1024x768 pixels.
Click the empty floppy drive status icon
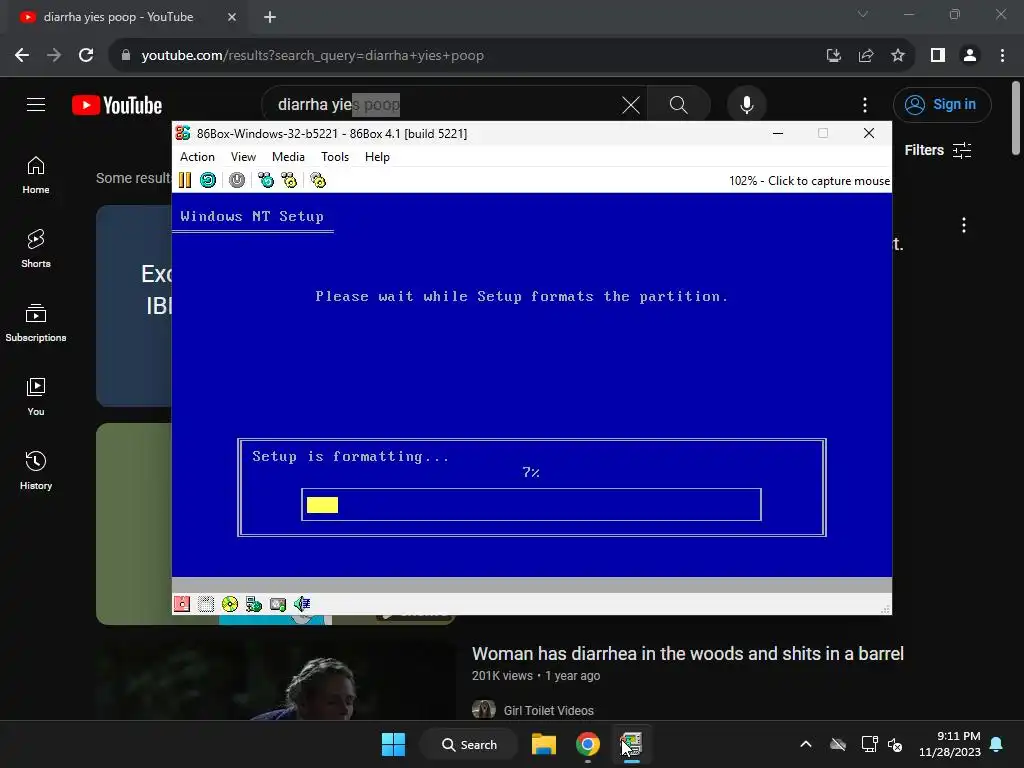coord(206,604)
